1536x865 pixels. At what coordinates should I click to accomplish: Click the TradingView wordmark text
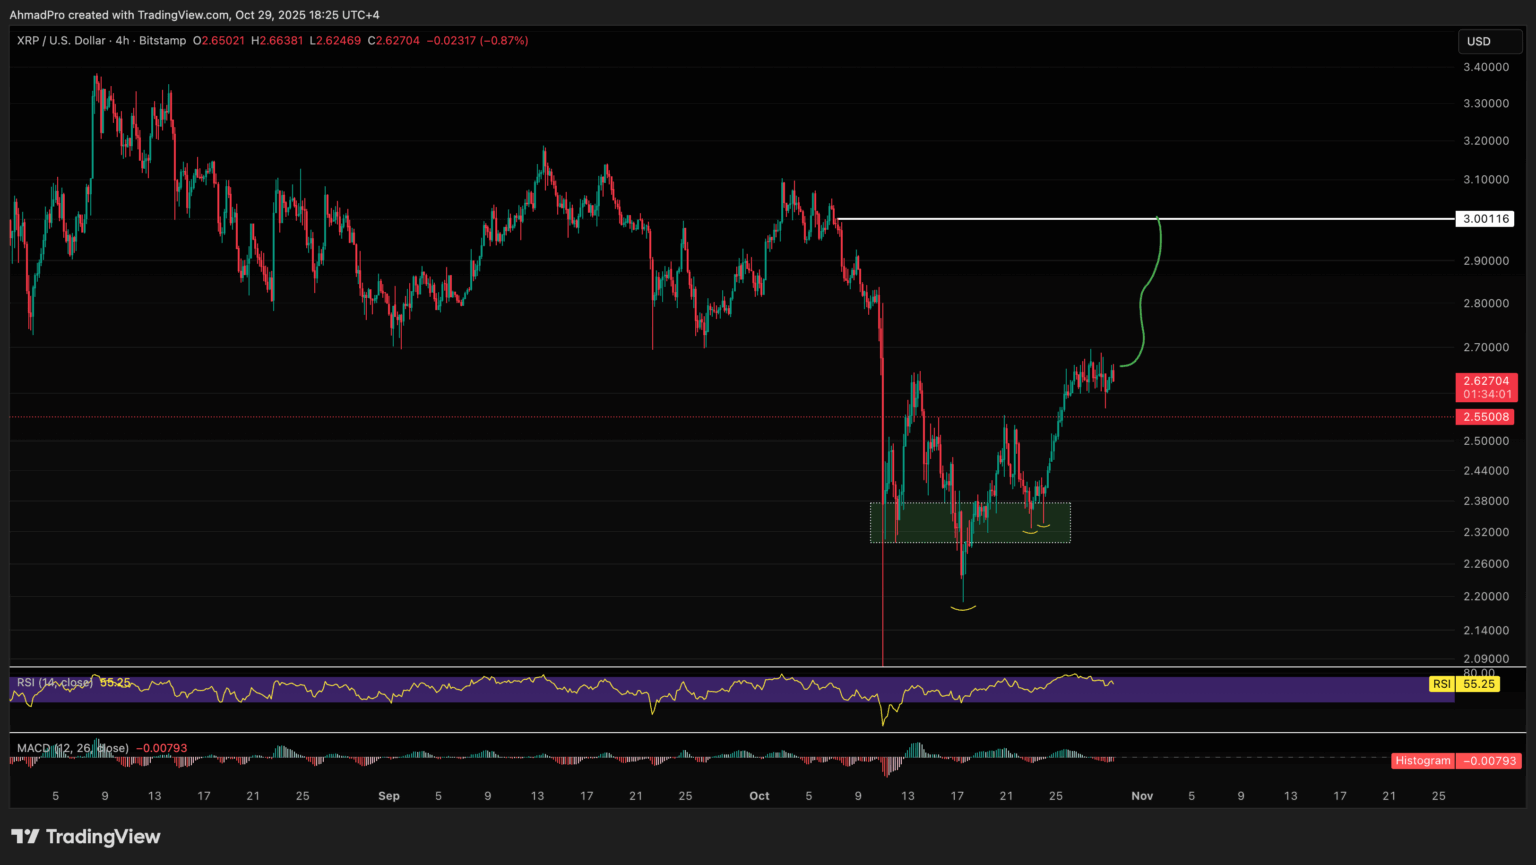click(103, 837)
